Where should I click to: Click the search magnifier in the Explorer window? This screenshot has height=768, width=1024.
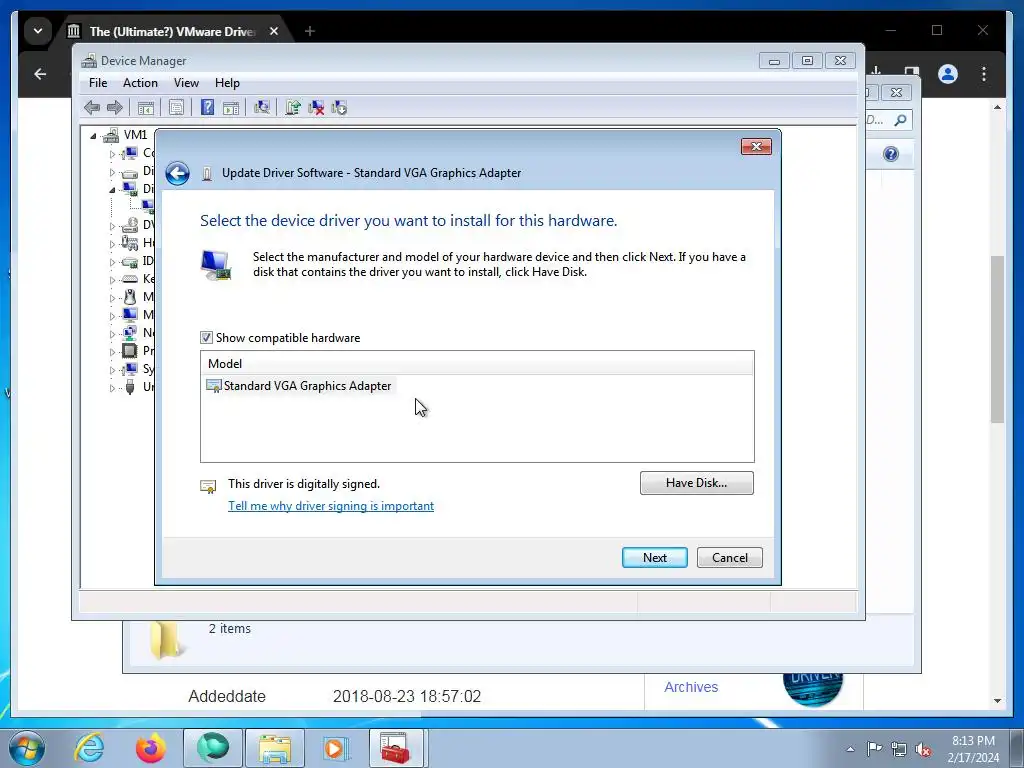[x=901, y=120]
